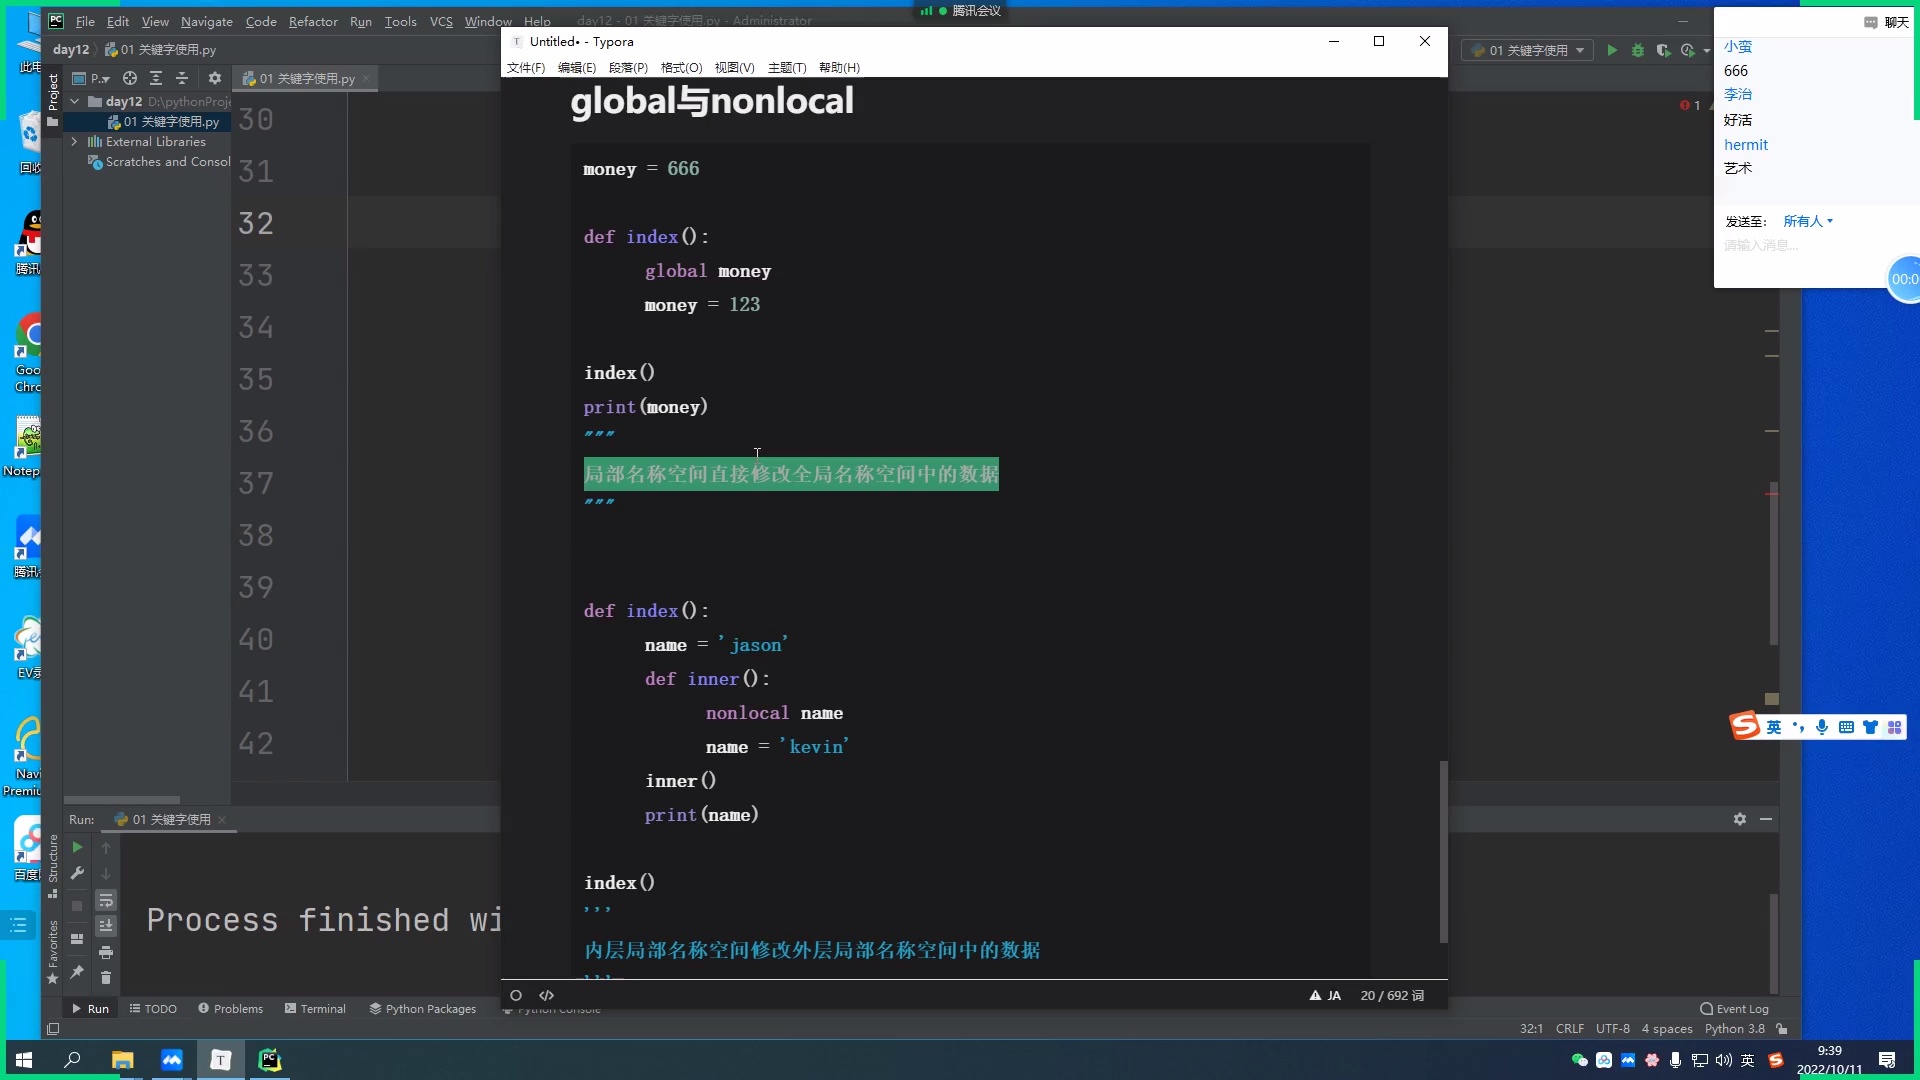Image resolution: width=1920 pixels, height=1080 pixels.
Task: Start debugging with the bug icon
Action: 1638,50
